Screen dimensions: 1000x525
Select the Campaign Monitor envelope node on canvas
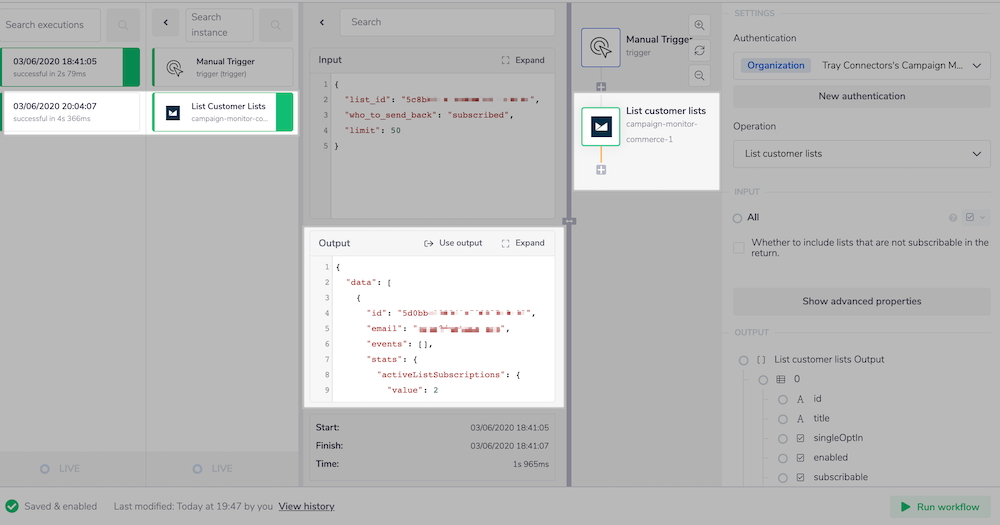(x=601, y=127)
